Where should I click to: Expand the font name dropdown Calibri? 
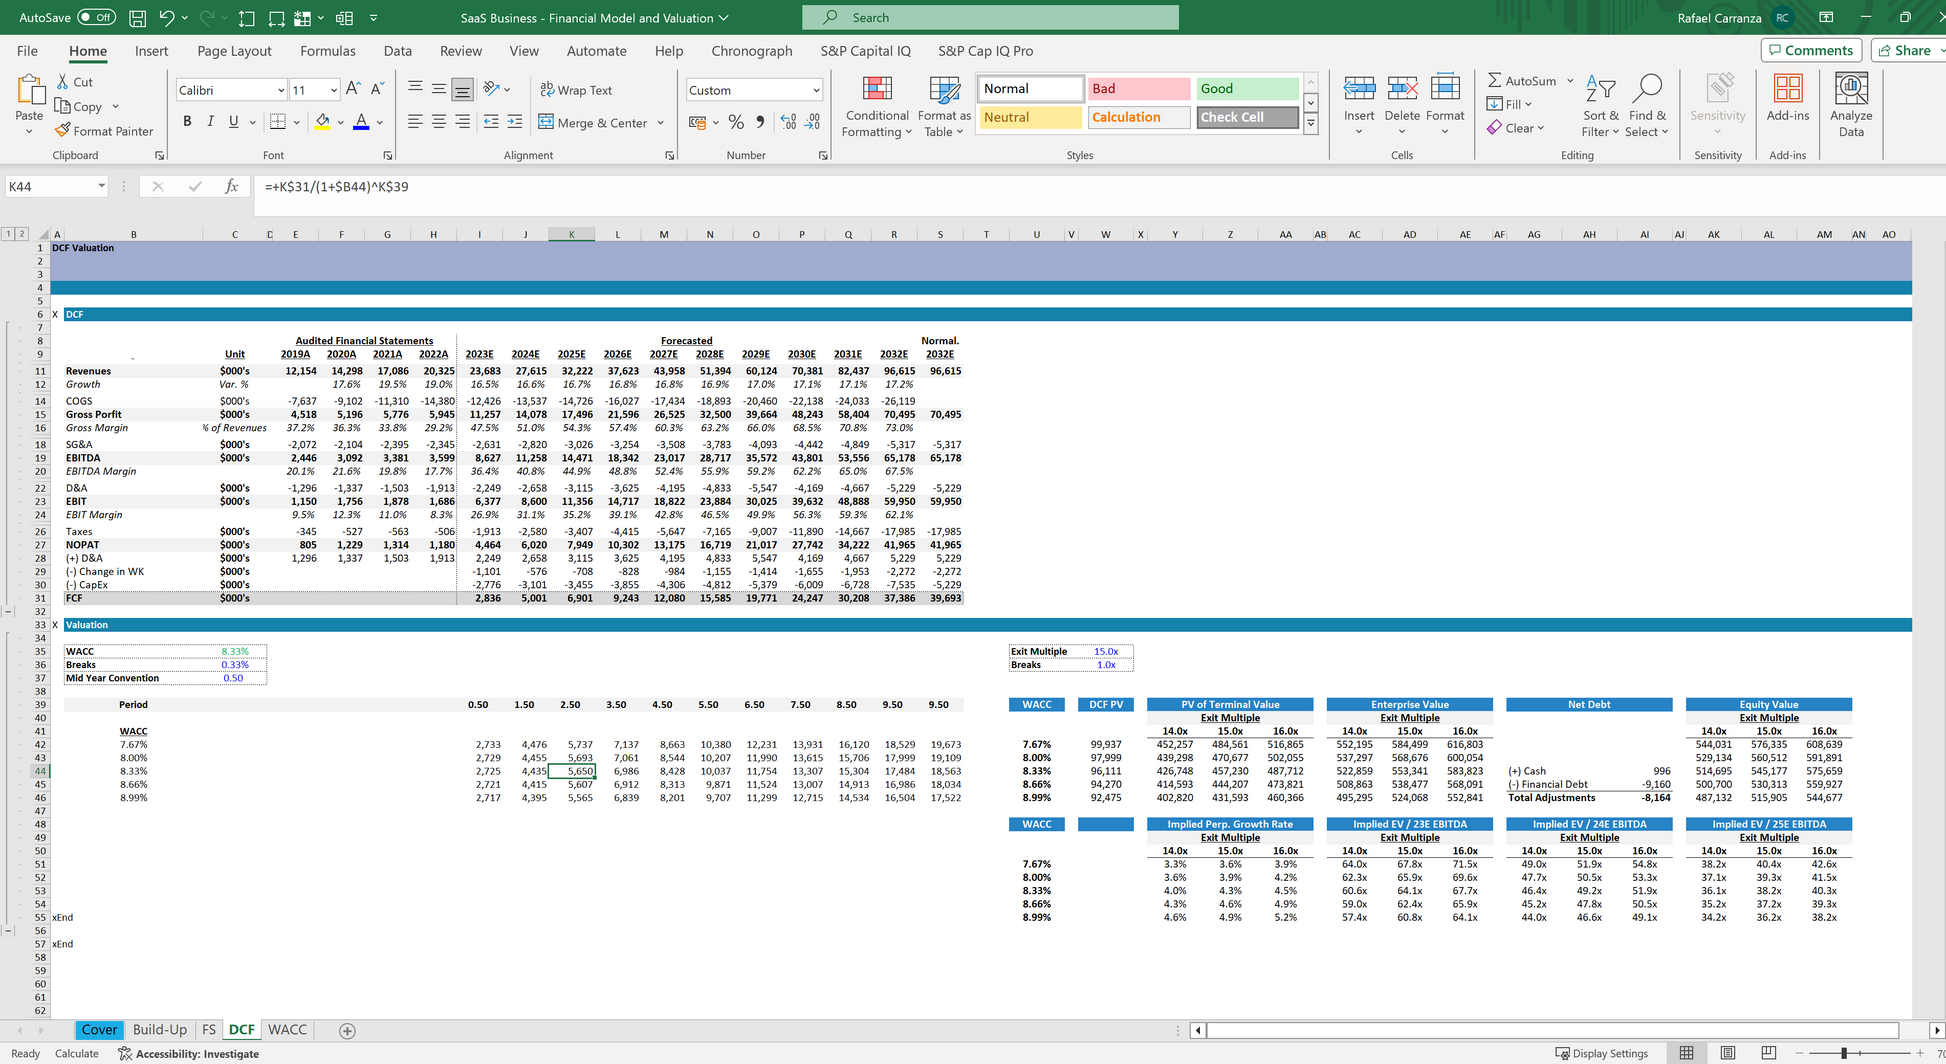[281, 90]
